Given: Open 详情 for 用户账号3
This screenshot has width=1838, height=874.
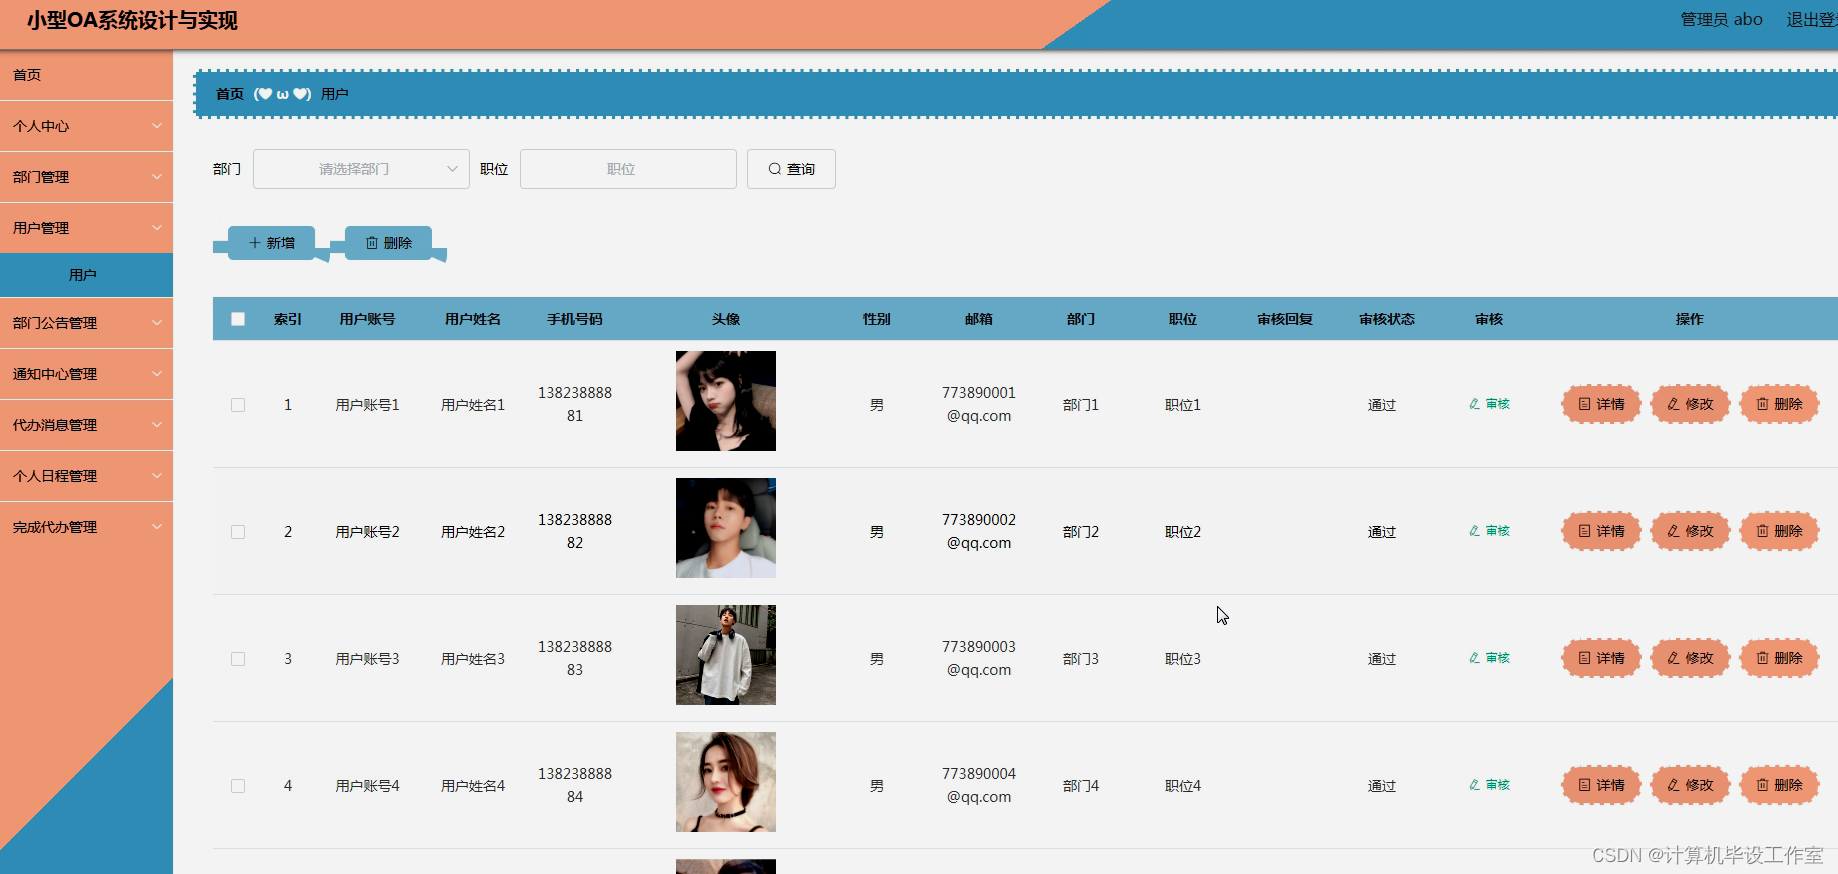Looking at the screenshot, I should click(1601, 658).
